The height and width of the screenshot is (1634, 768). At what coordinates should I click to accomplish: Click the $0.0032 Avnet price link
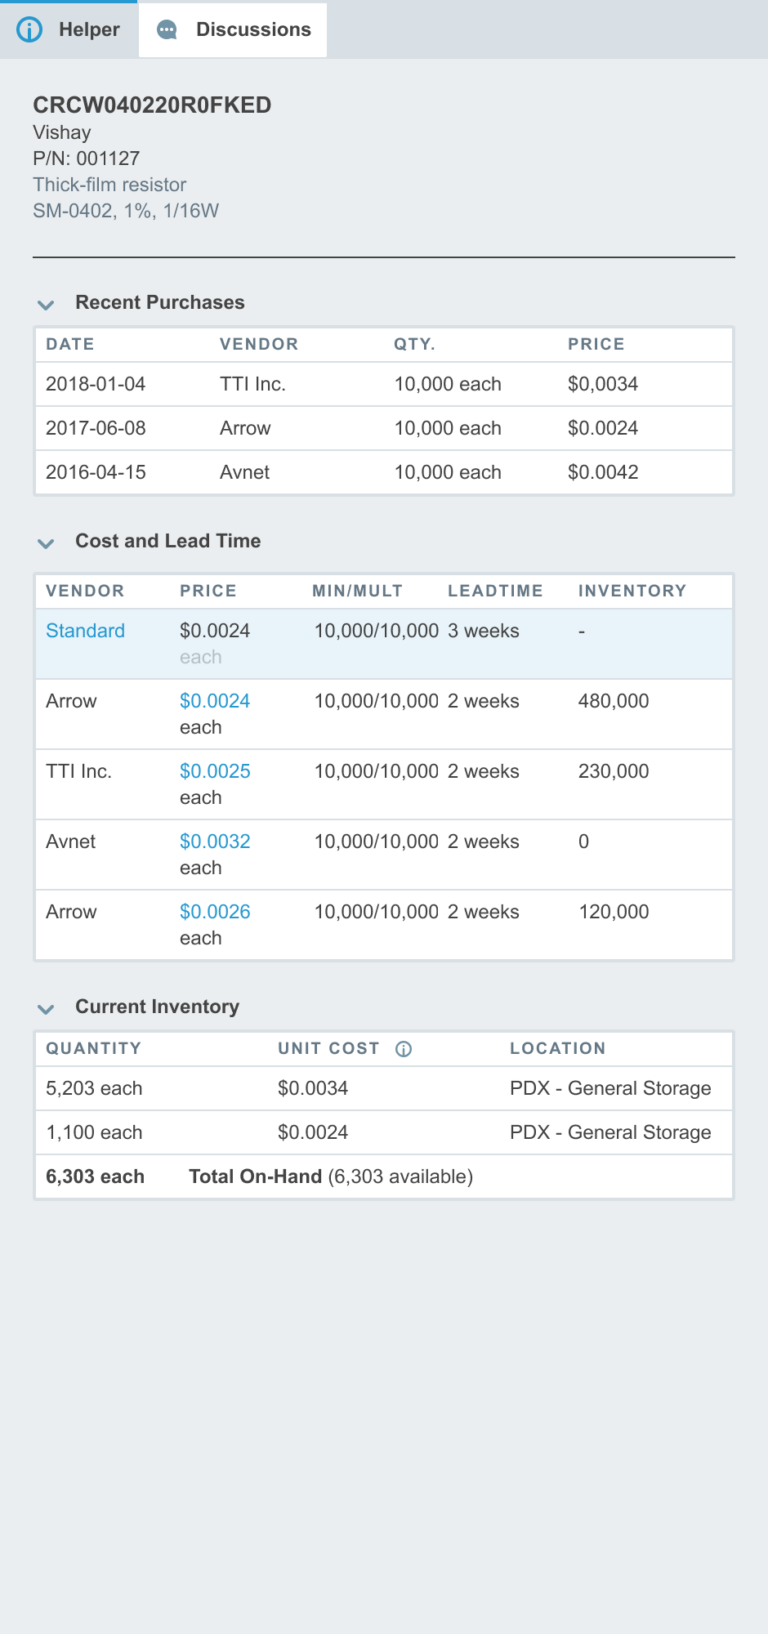pos(215,841)
